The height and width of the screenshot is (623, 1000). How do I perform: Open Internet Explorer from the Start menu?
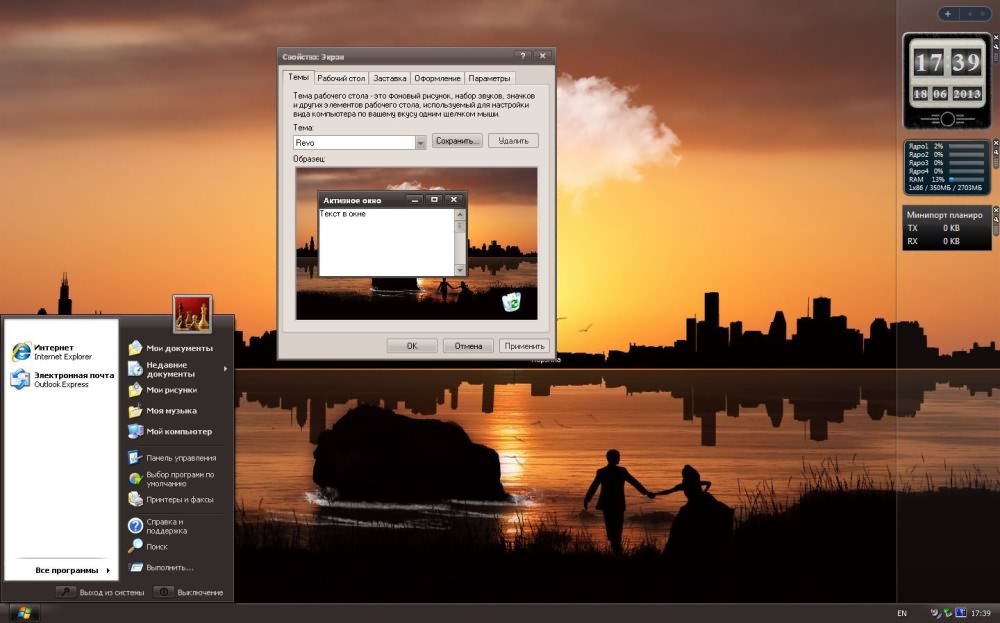(60, 351)
